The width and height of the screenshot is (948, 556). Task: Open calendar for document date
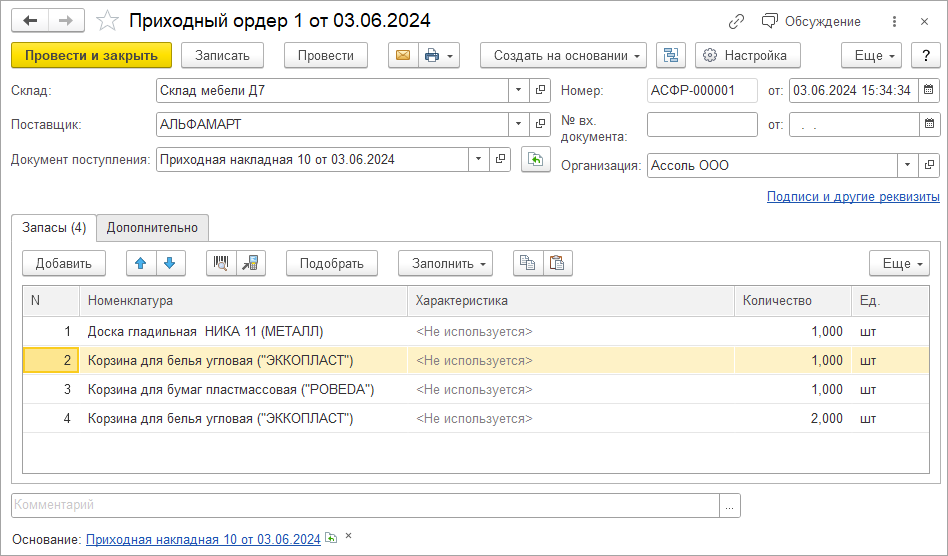click(929, 91)
